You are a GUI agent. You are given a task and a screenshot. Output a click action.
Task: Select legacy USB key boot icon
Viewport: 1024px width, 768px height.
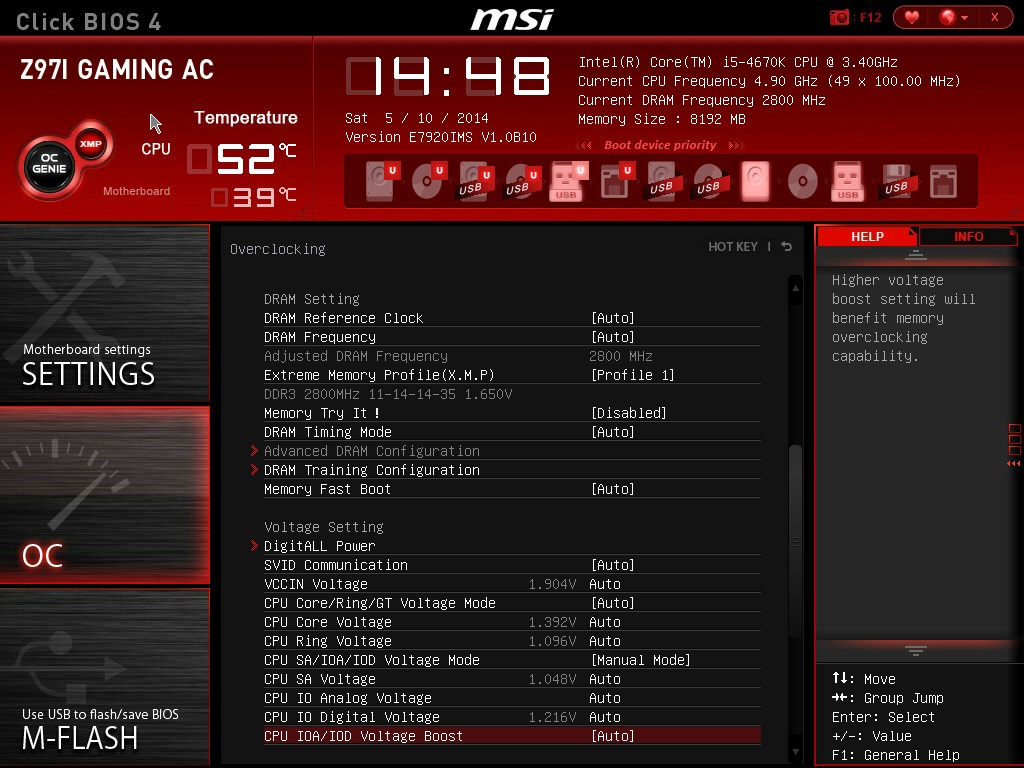(x=848, y=181)
